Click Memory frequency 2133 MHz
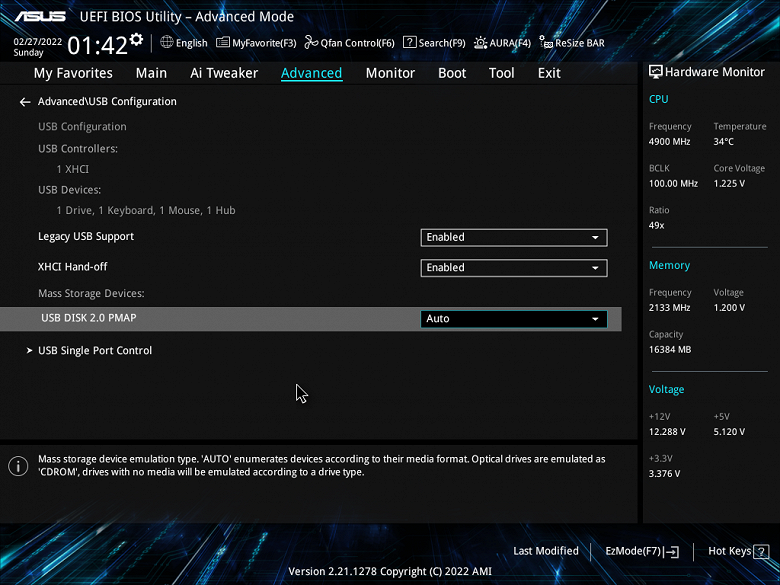780x585 pixels. pos(669,308)
